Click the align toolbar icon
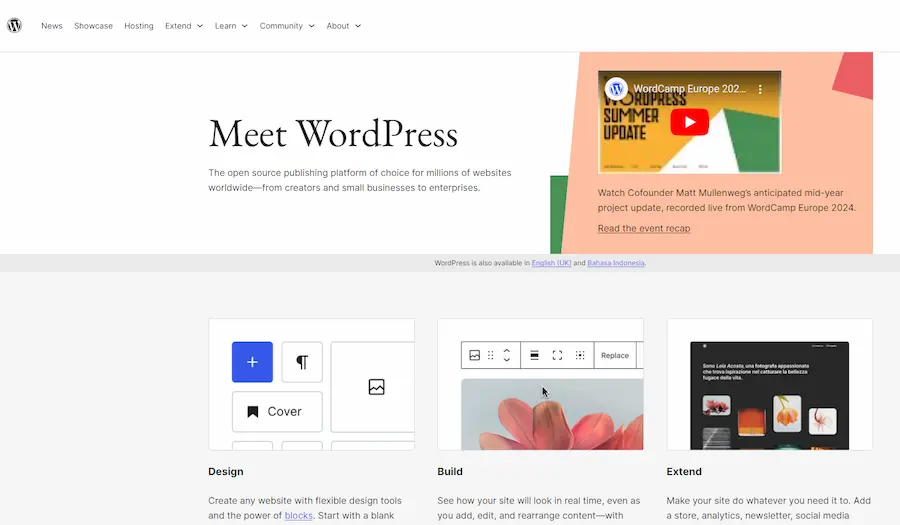Image resolution: width=900 pixels, height=525 pixels. [534, 355]
